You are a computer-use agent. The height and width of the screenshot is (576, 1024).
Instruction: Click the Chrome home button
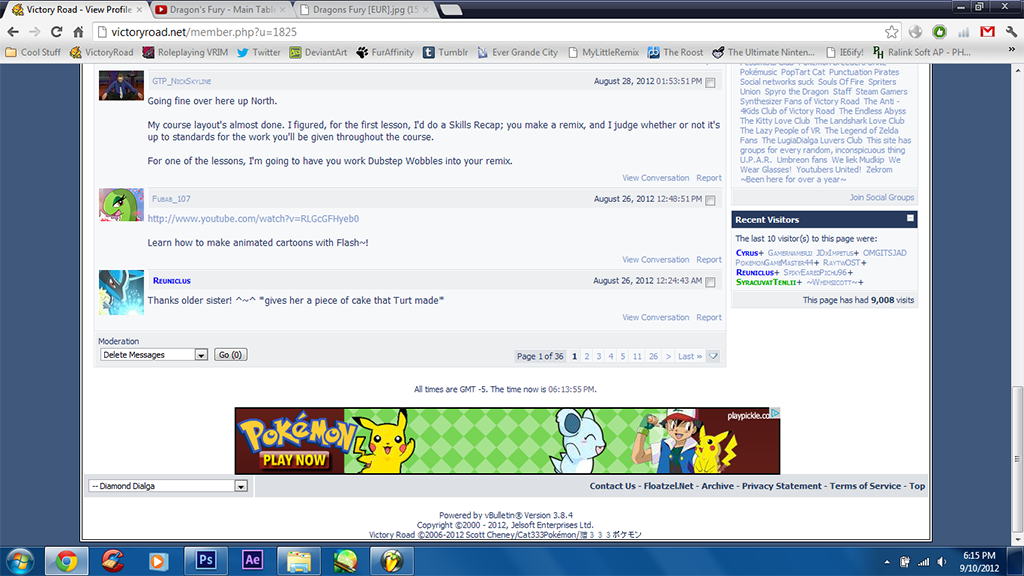coord(78,32)
